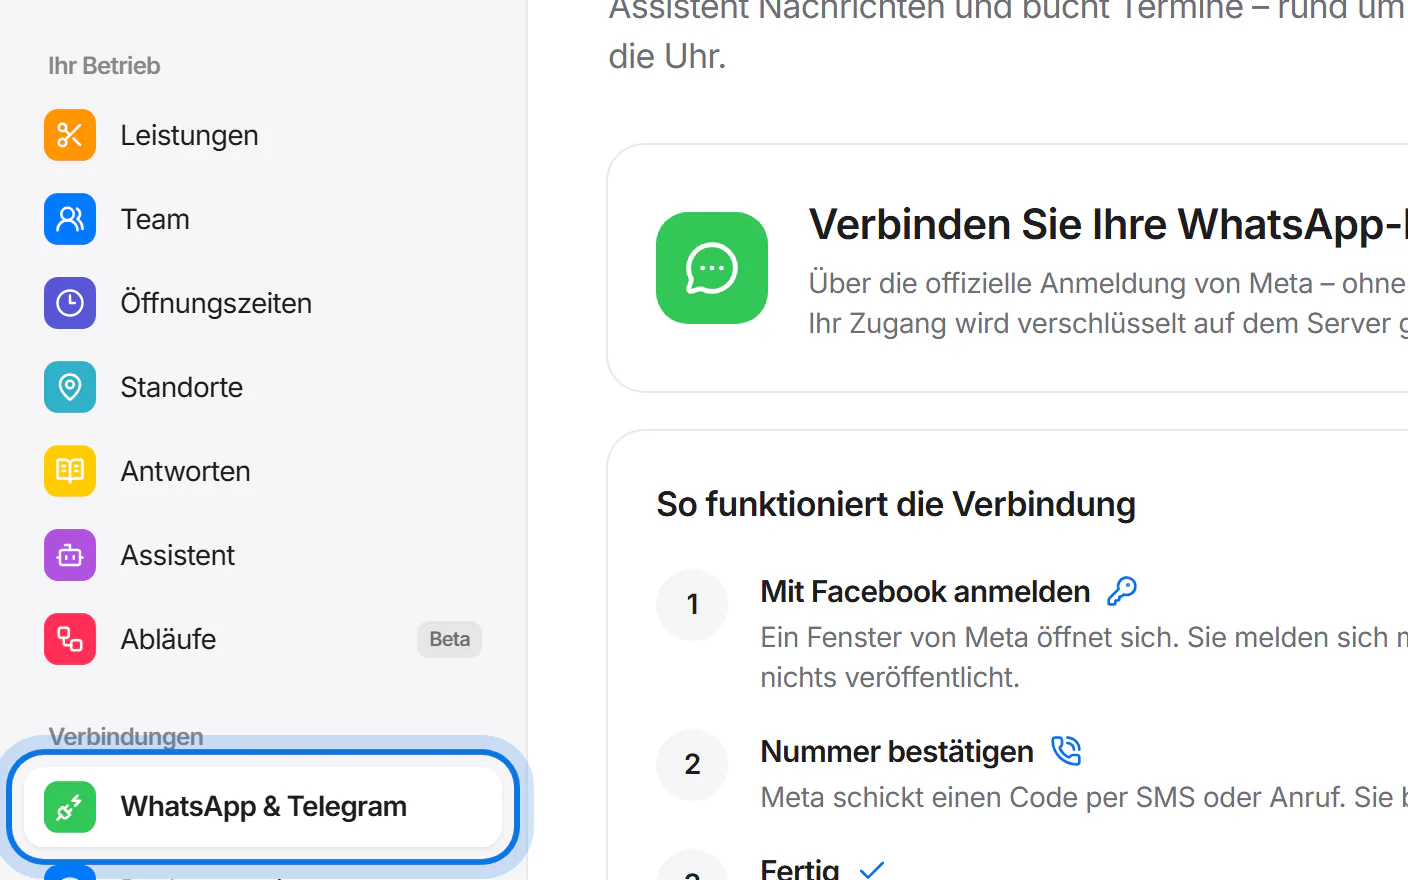Click the Beta badge next to Abläufe
Image resolution: width=1408 pixels, height=880 pixels.
(449, 639)
